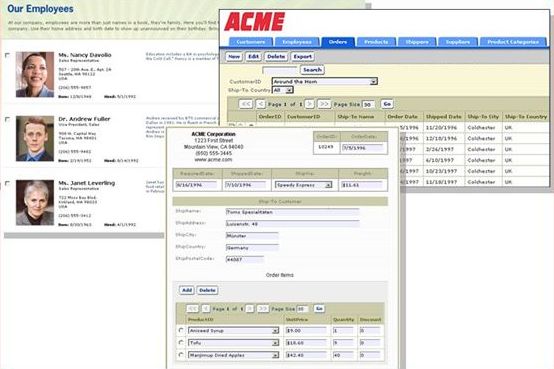This screenshot has width=554, height=369.
Task: Edit the ShippedDate field
Action: (x=246, y=185)
